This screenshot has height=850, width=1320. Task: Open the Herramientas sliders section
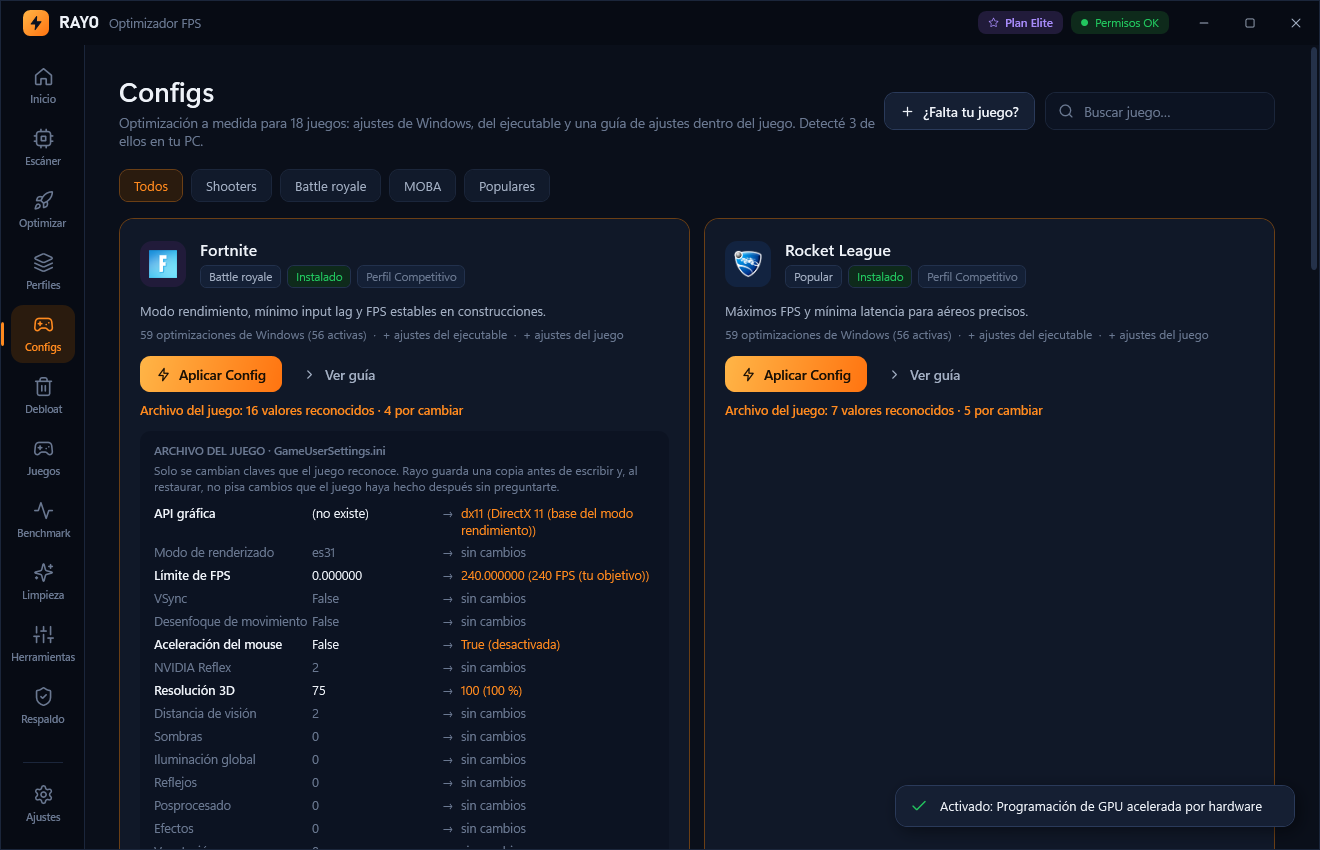click(x=43, y=644)
